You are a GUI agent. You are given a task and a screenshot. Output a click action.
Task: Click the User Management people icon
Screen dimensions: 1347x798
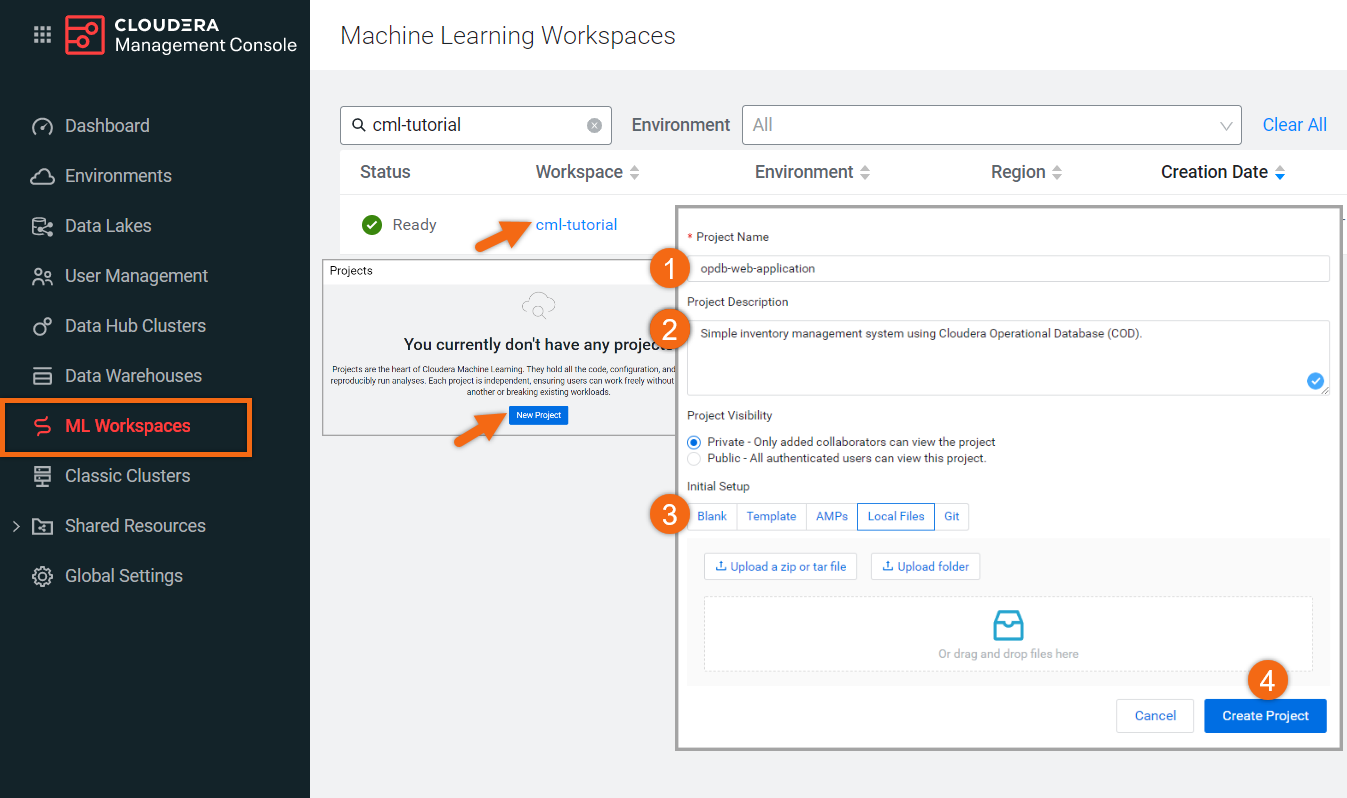pos(42,276)
